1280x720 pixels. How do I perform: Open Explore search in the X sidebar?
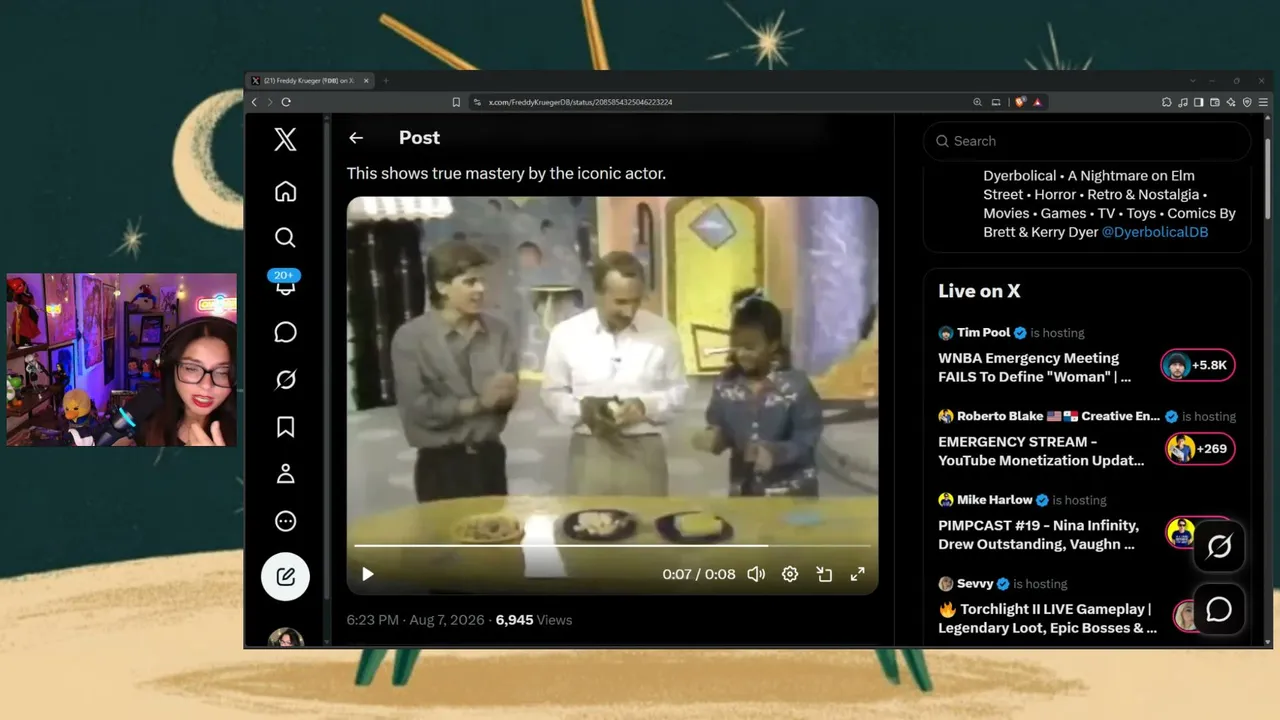[x=285, y=237]
